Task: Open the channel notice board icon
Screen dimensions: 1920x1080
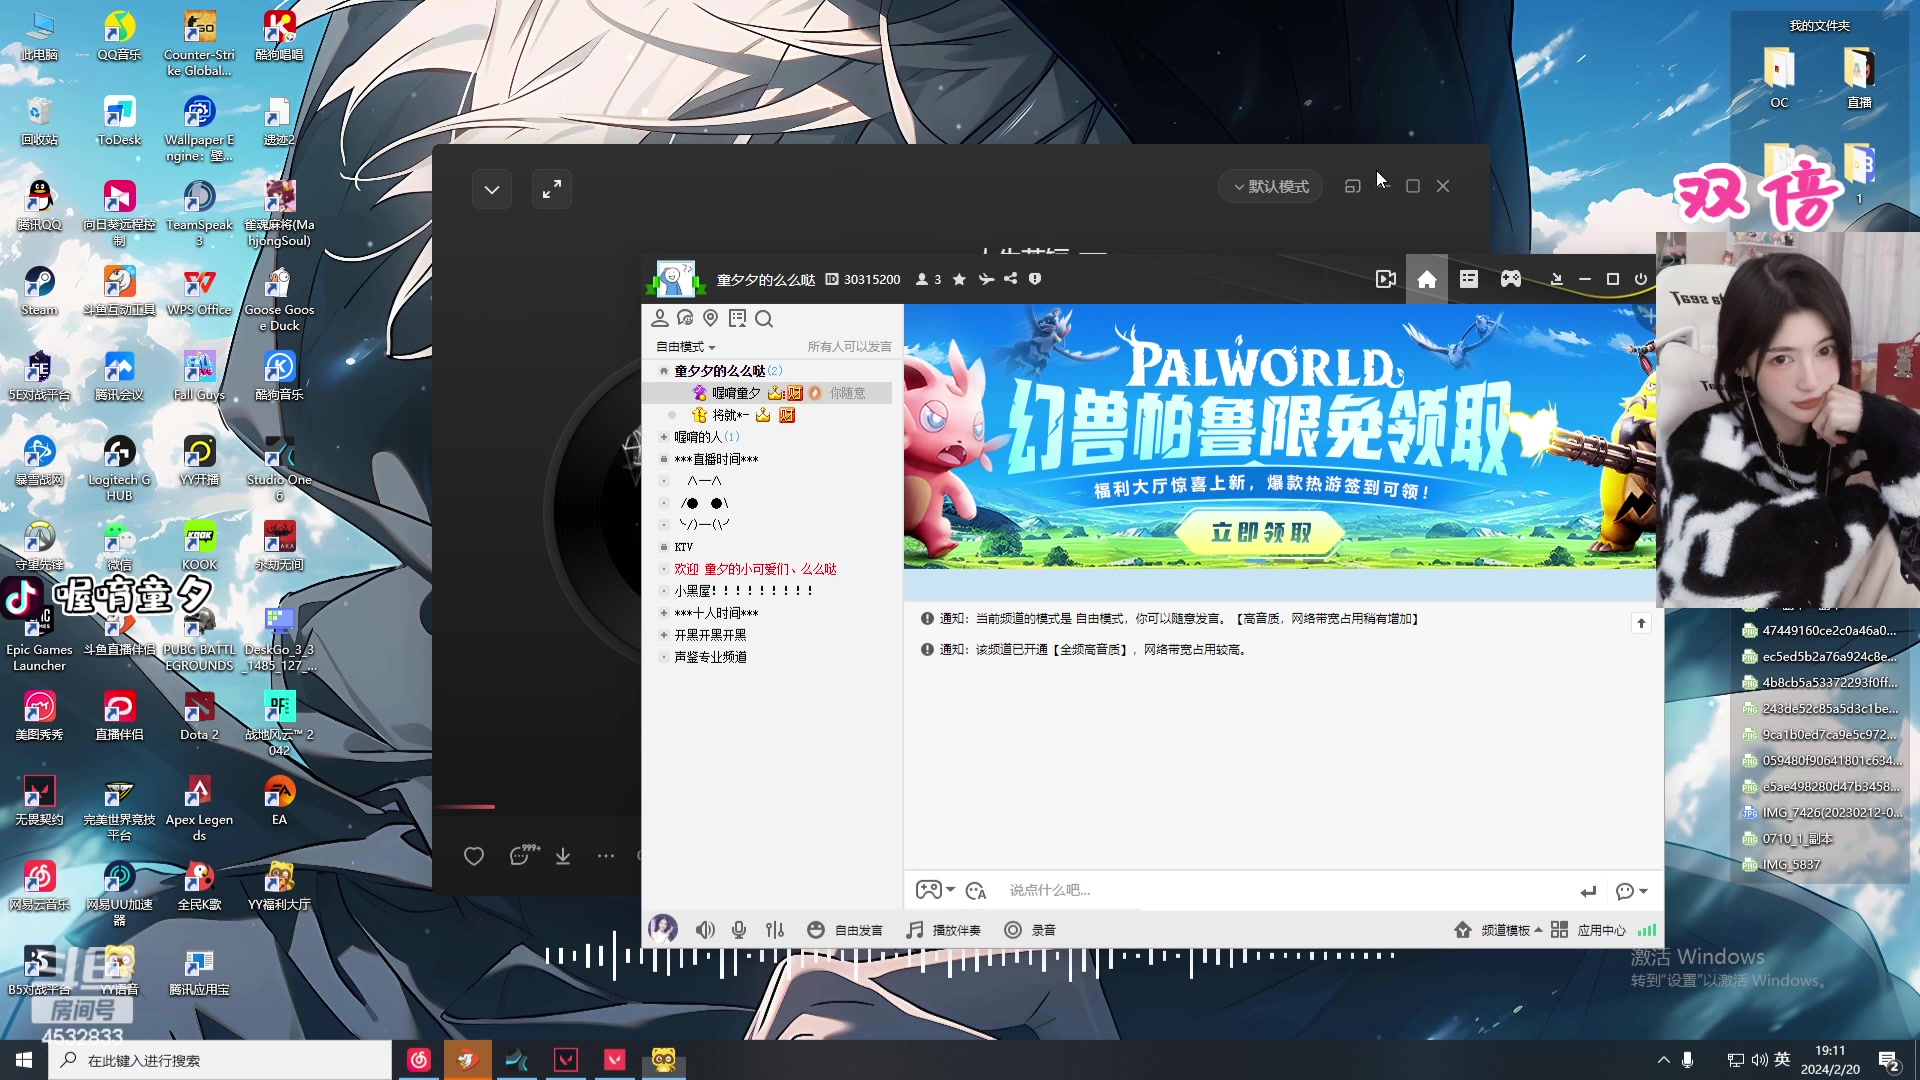Action: [x=737, y=318]
